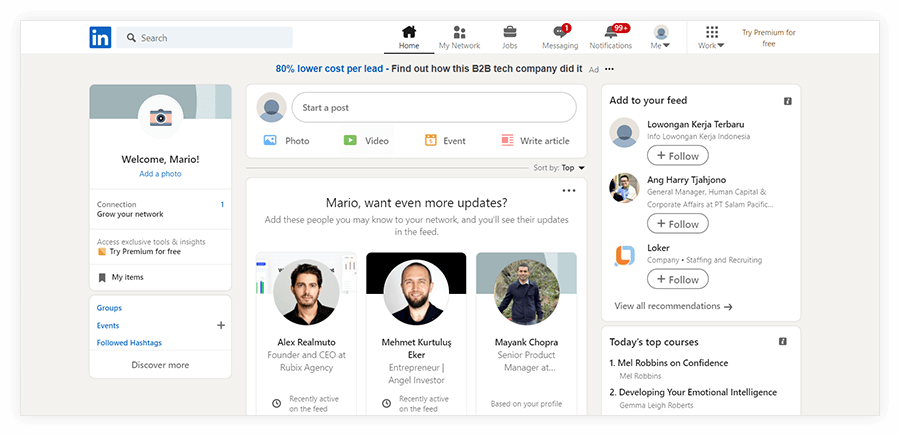Viewport: 899px width, 435px height.
Task: Add a Video to post
Action: pos(366,140)
